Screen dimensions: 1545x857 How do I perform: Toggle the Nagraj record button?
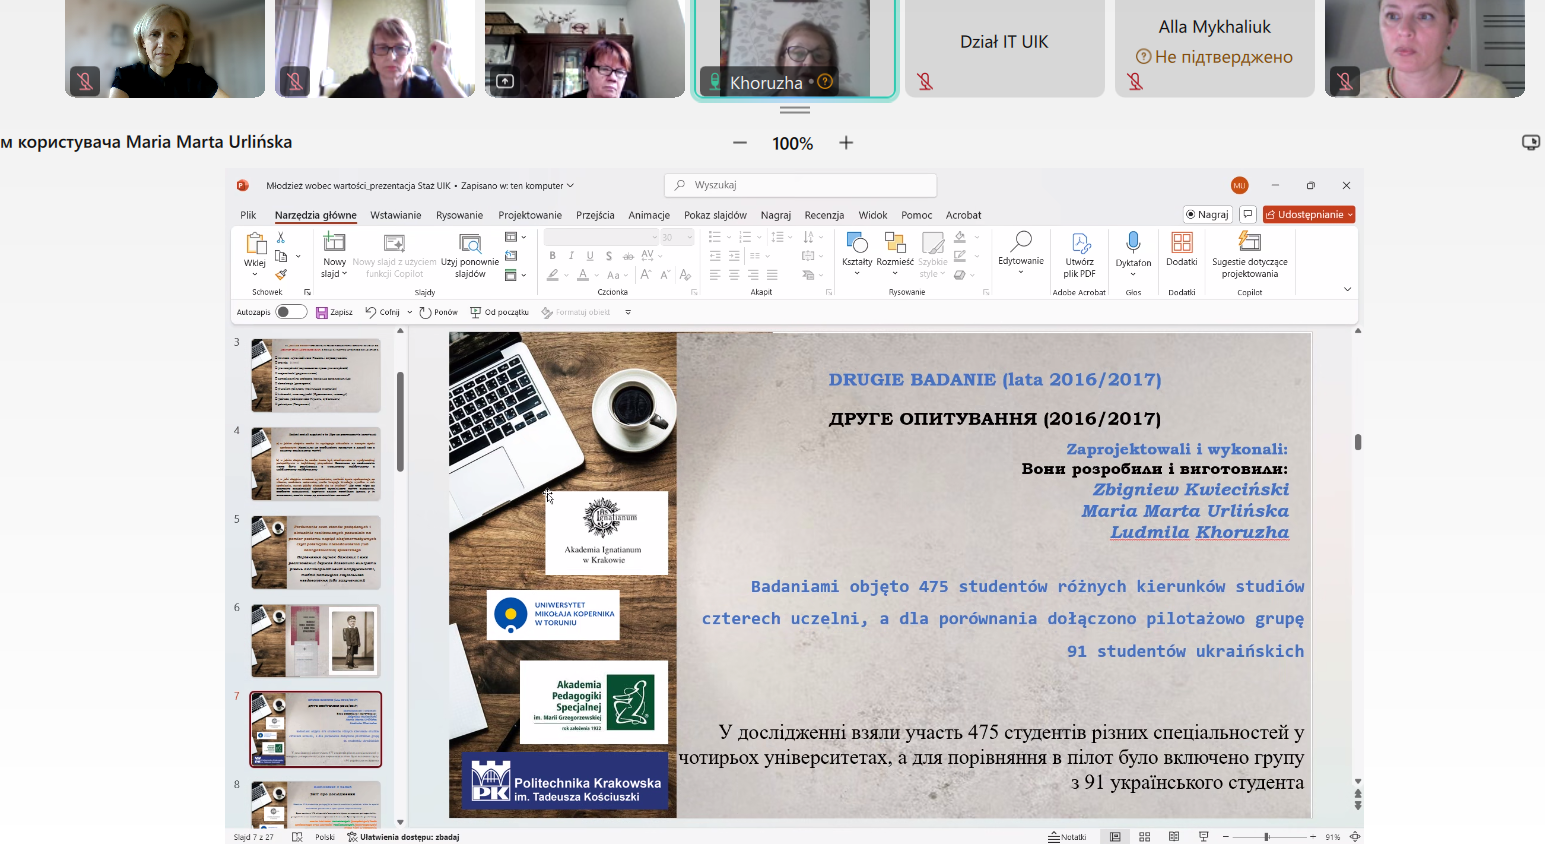tap(1207, 214)
